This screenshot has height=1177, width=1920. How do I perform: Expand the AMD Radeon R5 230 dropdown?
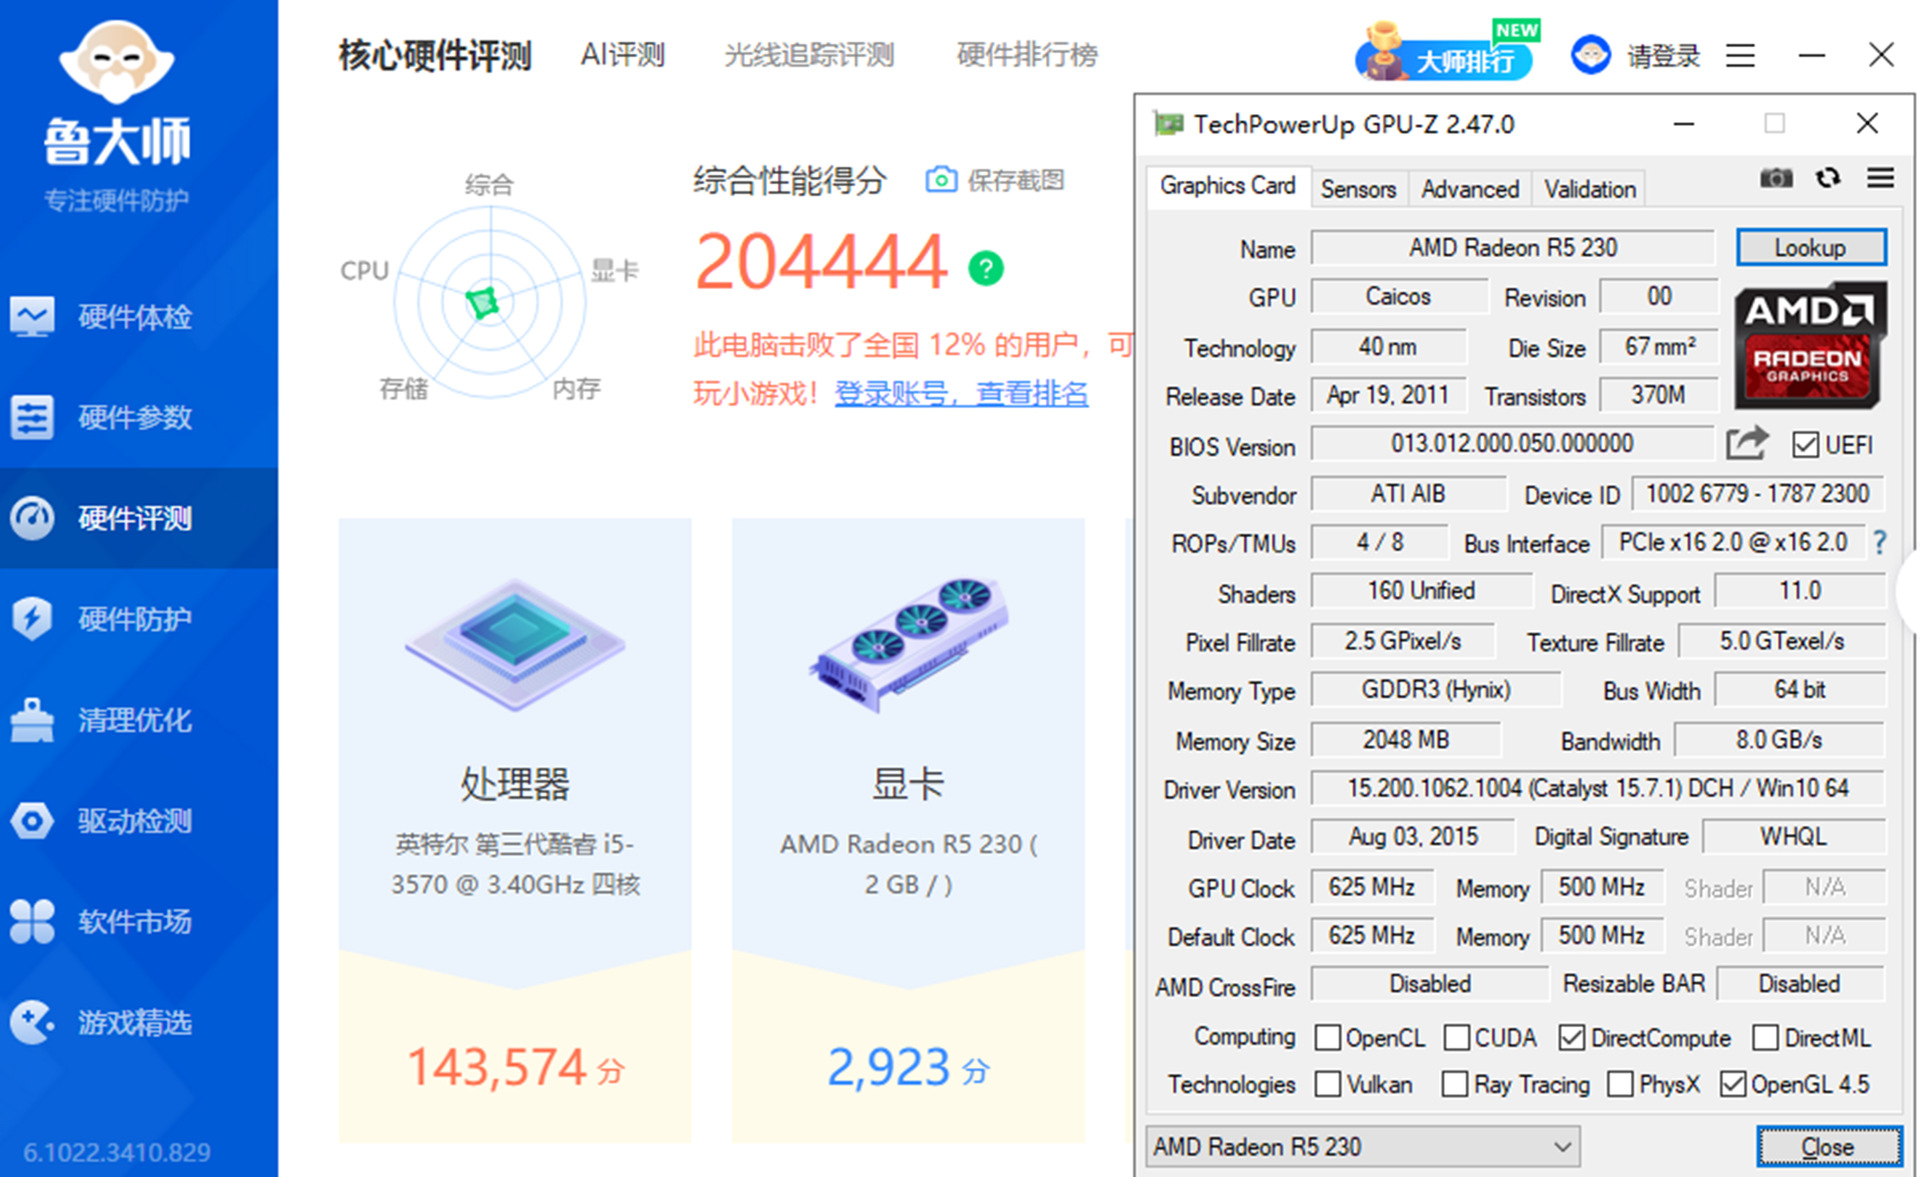(1562, 1147)
